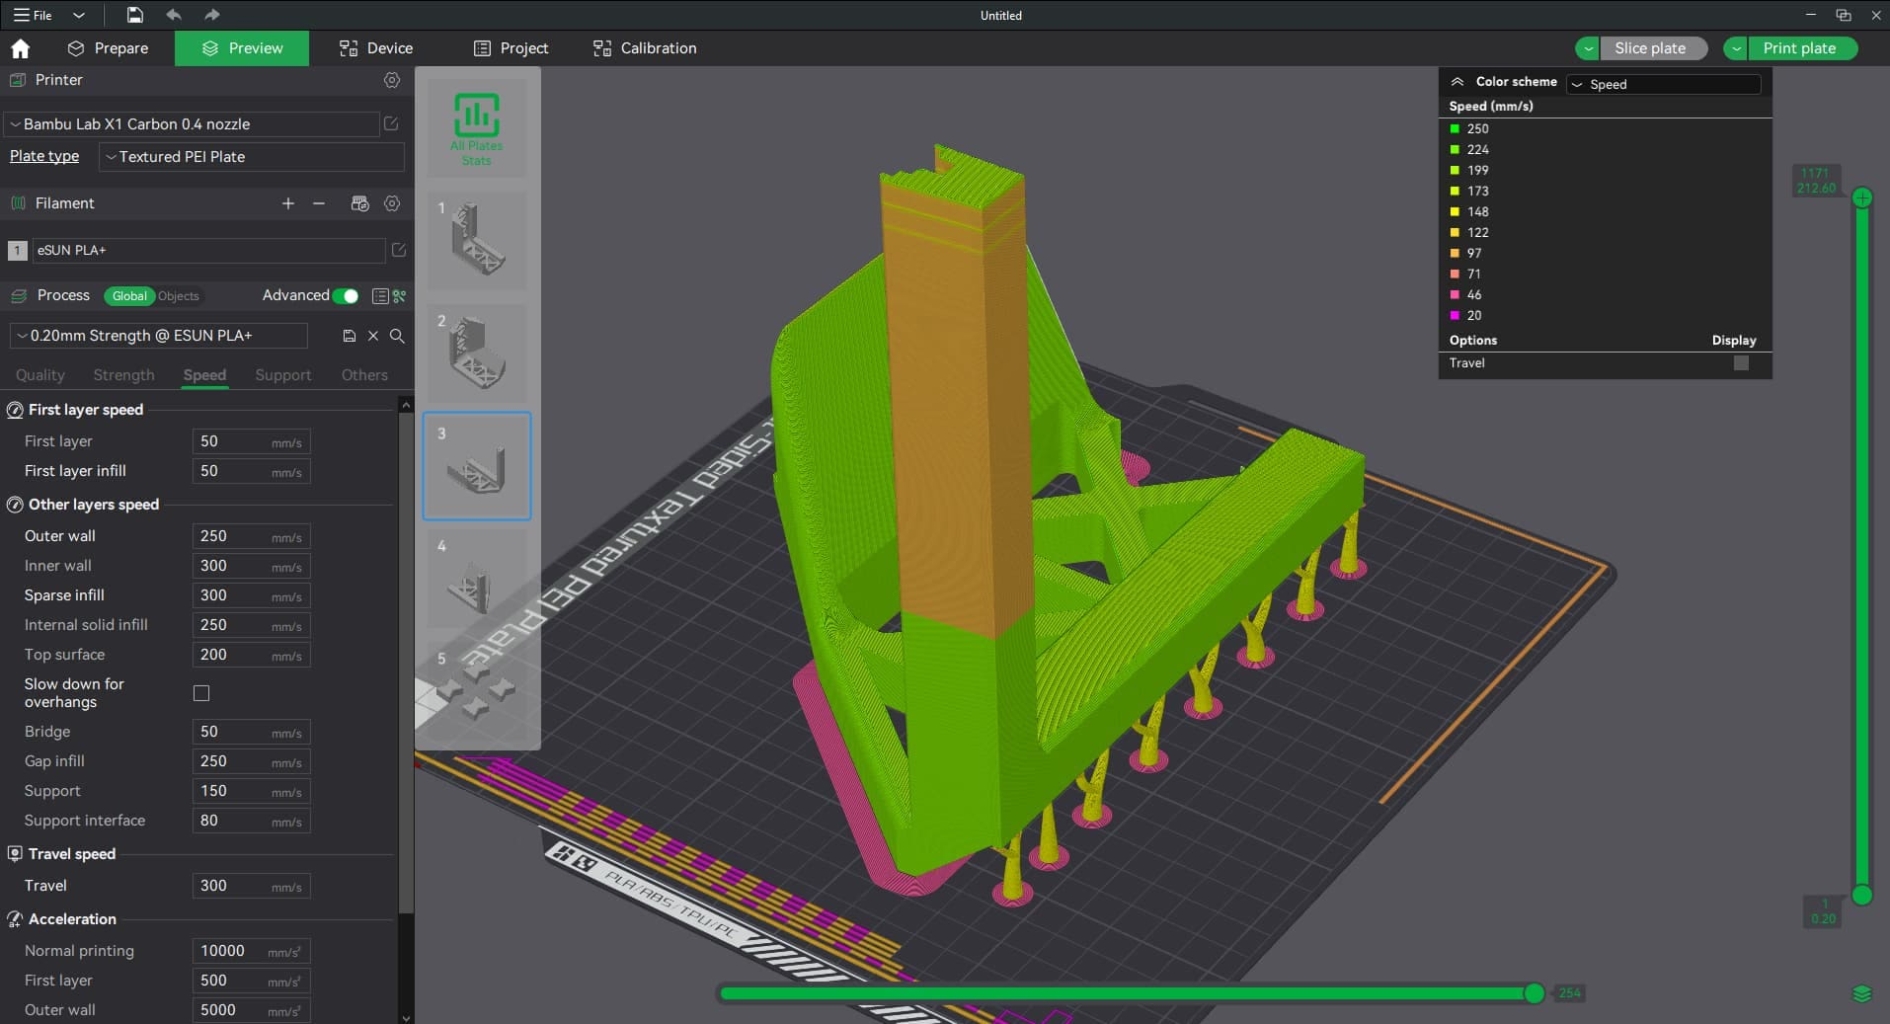Viewport: 1890px width, 1024px height.
Task: Switch to the Support tab
Action: click(283, 375)
